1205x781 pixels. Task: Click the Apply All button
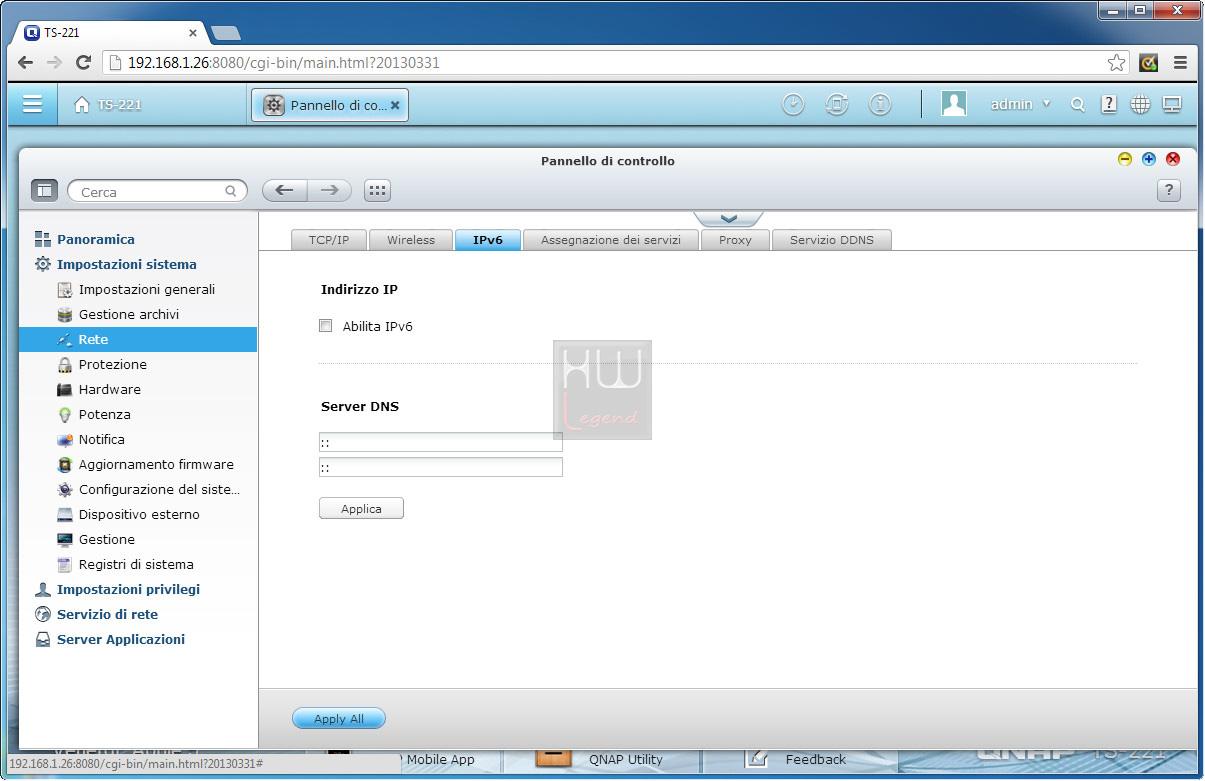[x=339, y=719]
